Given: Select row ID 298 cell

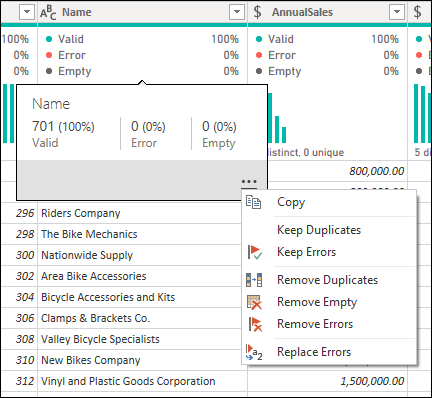Looking at the screenshot, I should [x=19, y=234].
